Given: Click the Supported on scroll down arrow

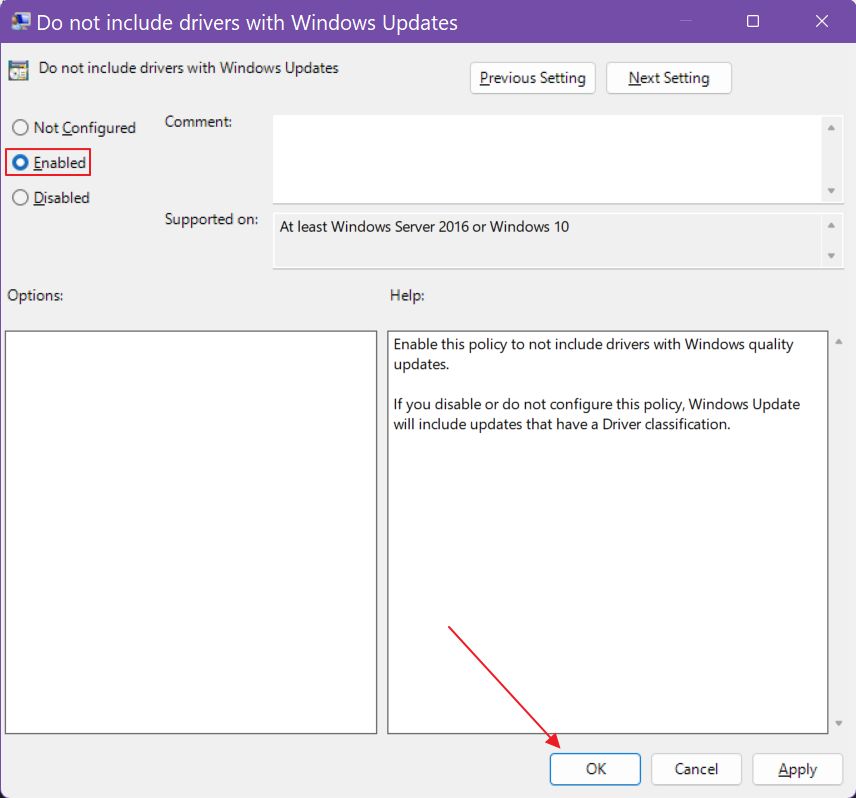Looking at the screenshot, I should 831,255.
